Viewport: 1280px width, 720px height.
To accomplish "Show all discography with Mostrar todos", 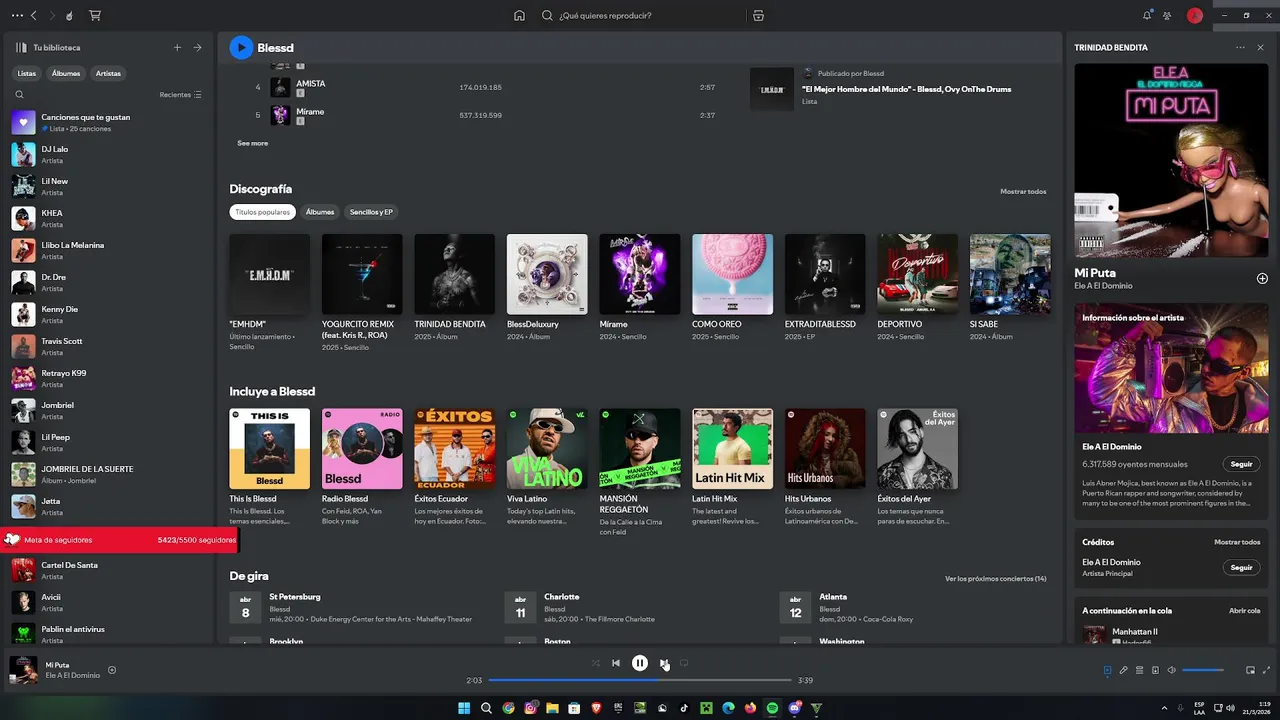I will pyautogui.click(x=1023, y=191).
